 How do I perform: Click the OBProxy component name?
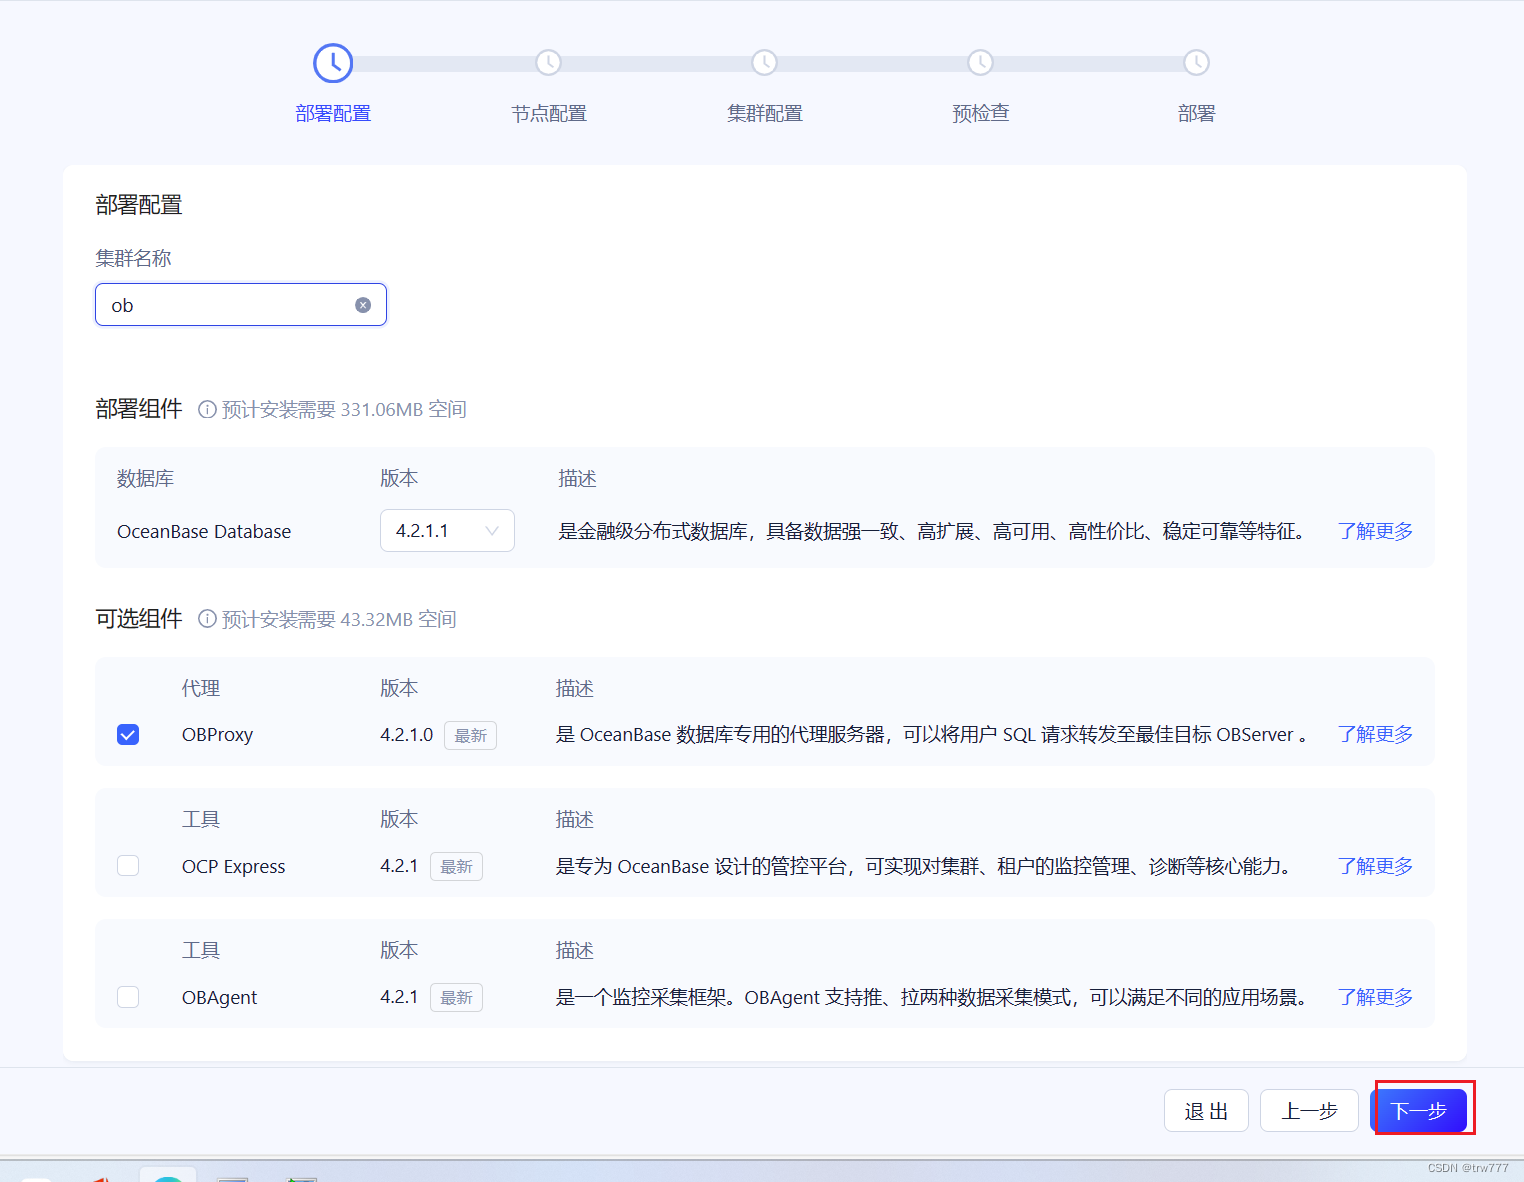tap(217, 735)
